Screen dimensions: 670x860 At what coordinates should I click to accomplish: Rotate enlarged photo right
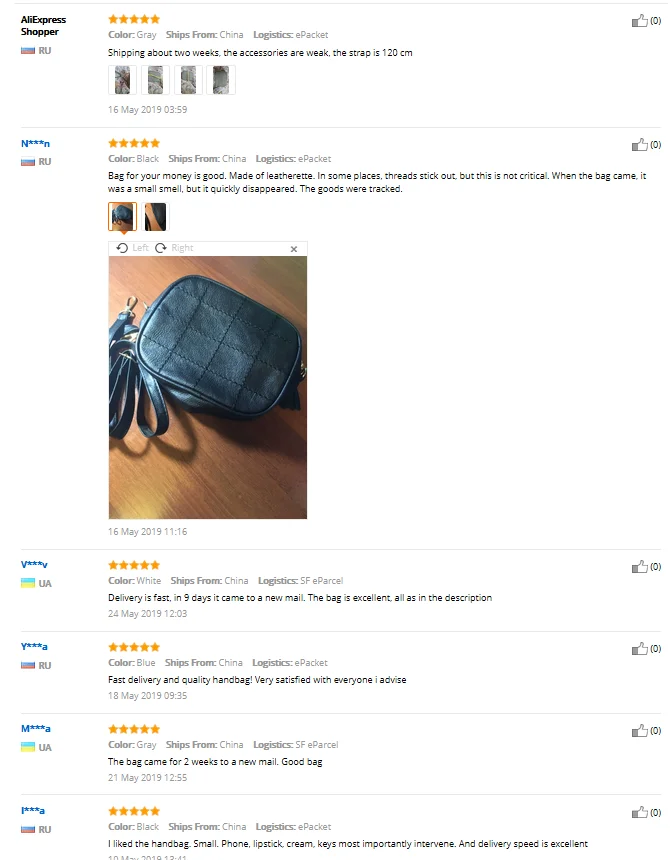pyautogui.click(x=174, y=248)
